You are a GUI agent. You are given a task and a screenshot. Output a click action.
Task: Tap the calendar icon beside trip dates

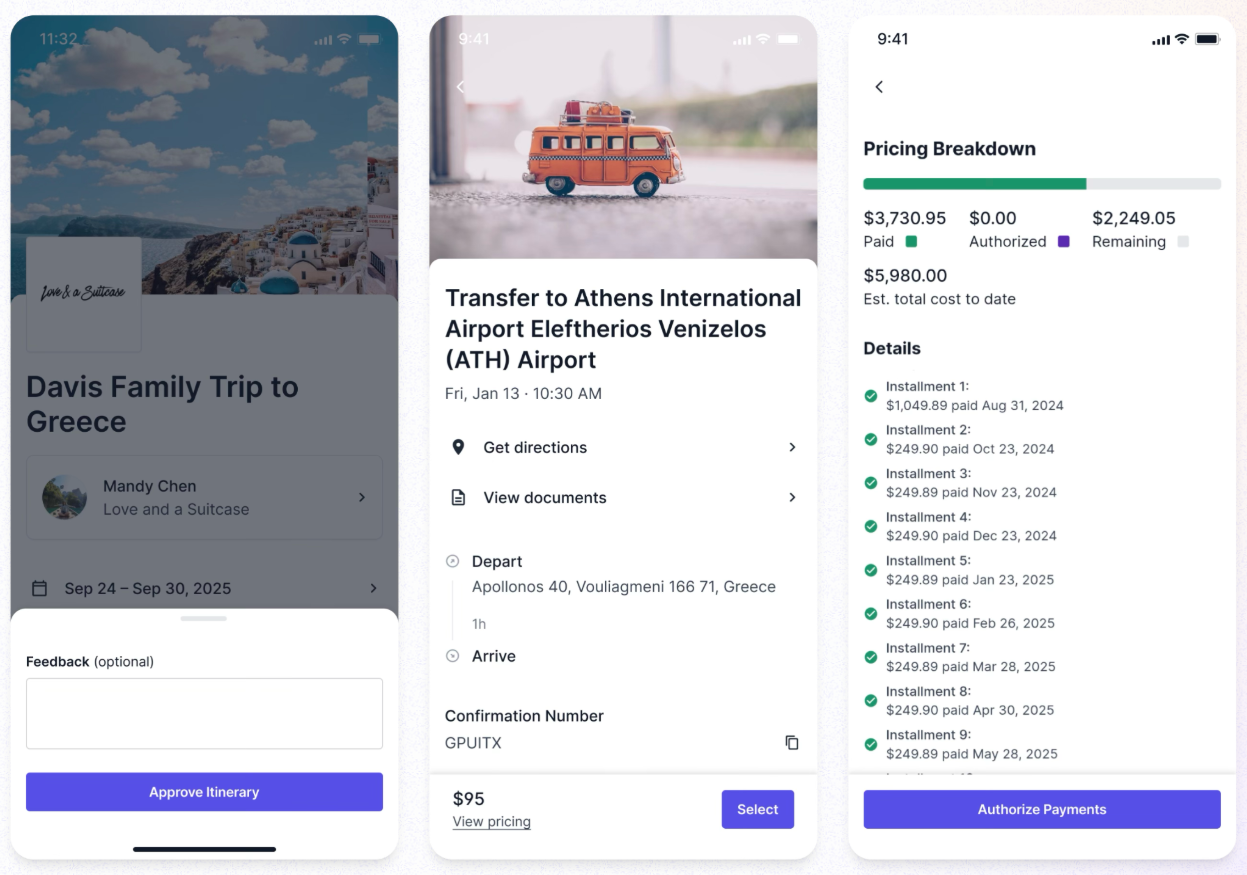click(x=40, y=588)
